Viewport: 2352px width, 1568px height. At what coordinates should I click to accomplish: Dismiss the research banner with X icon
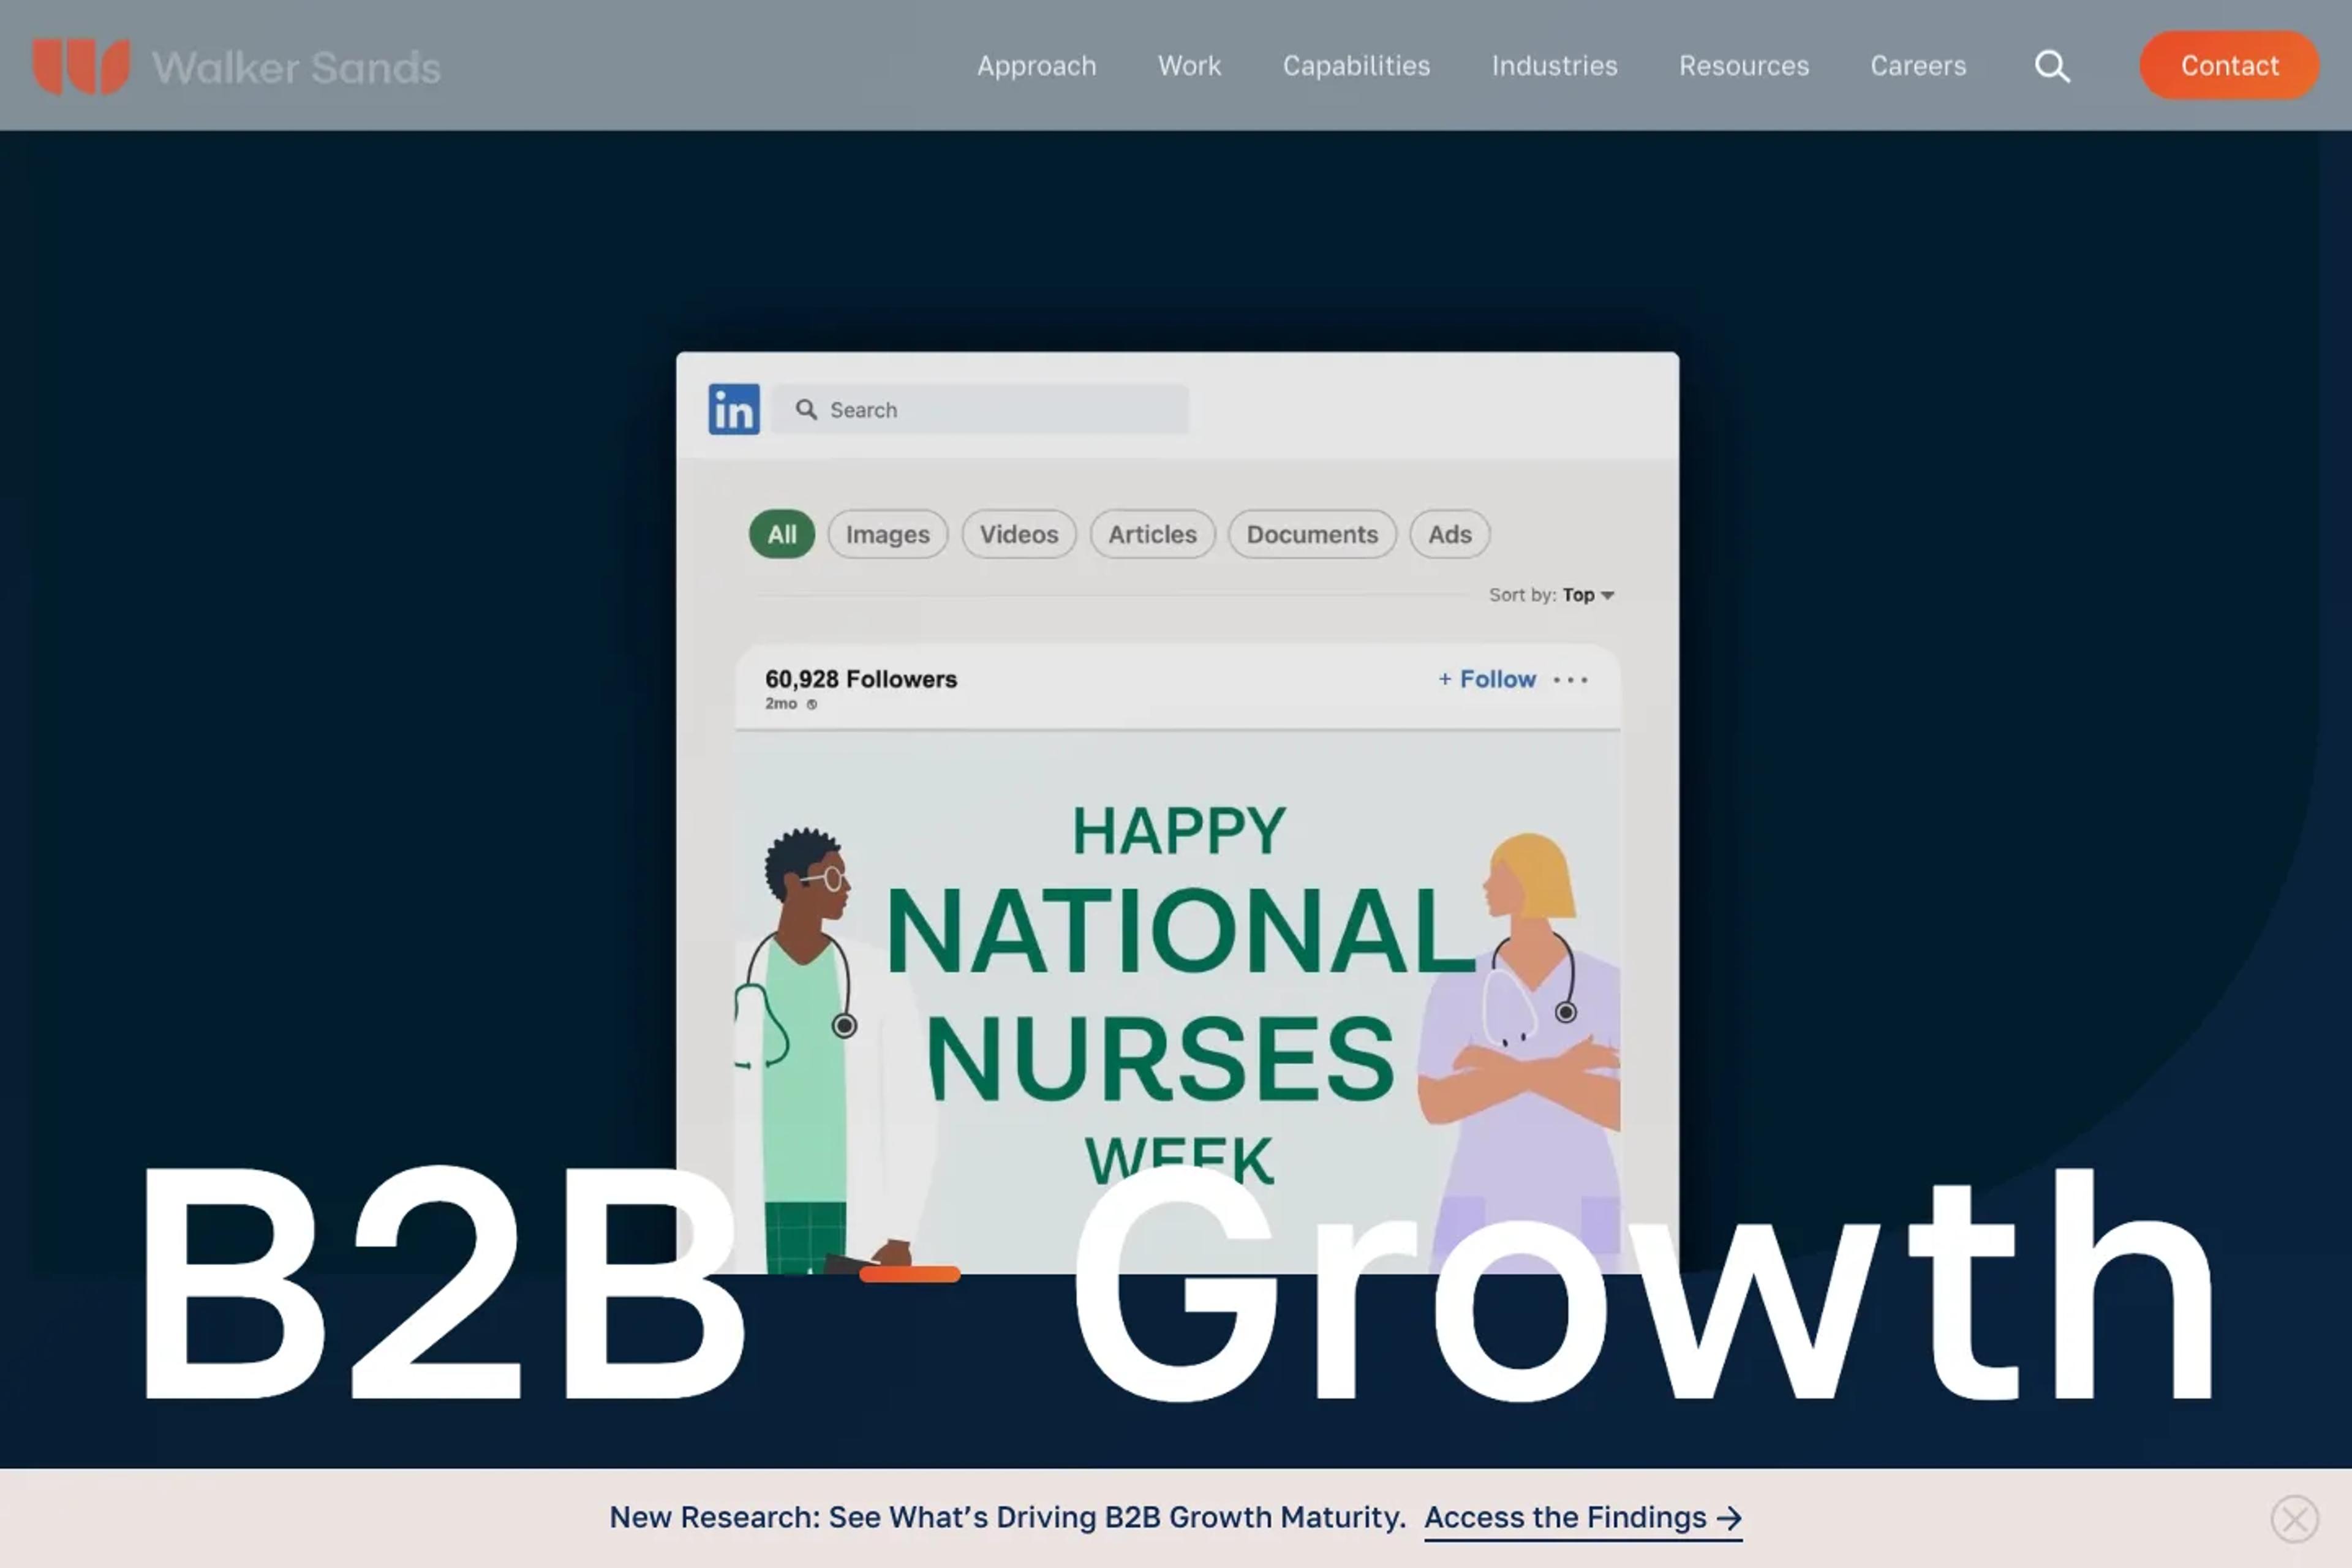(x=2294, y=1519)
